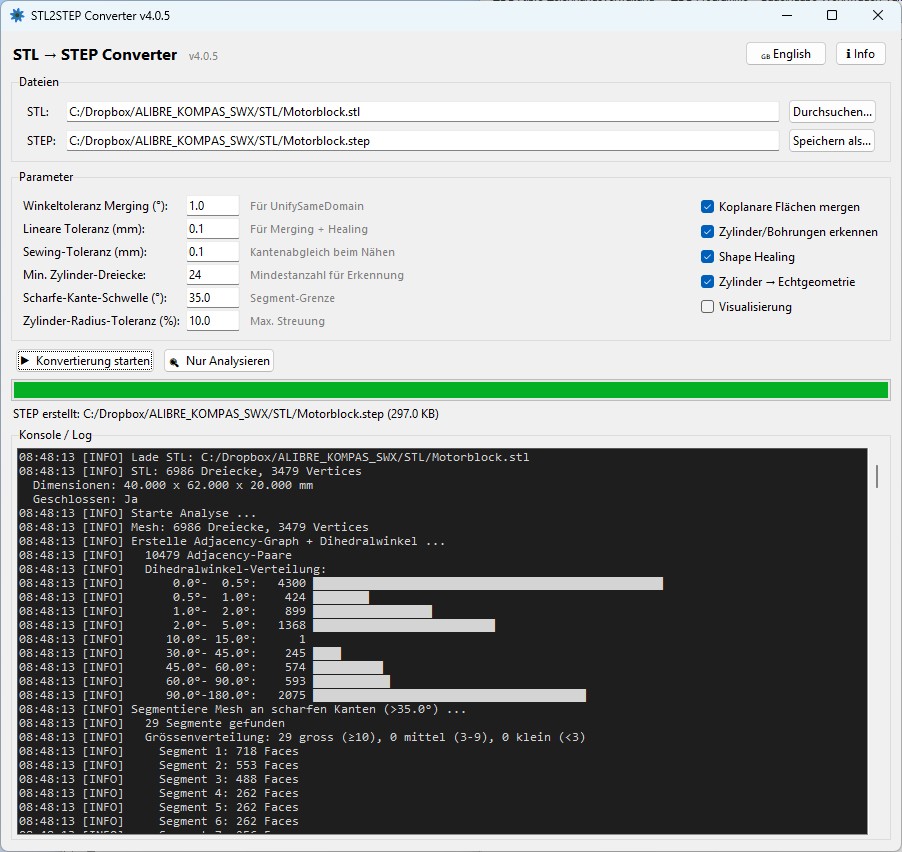Click histogram row '0.0°- 0.5°: 4300'
902x852 pixels.
click(341, 583)
